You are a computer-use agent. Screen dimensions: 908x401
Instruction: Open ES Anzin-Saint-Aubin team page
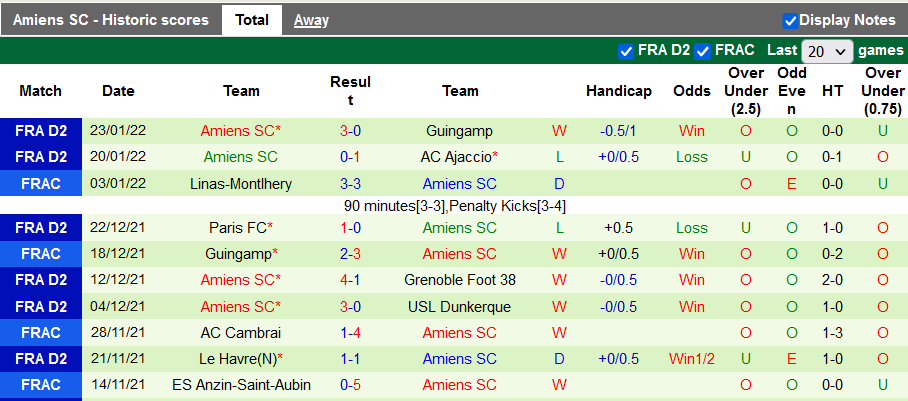[x=241, y=385]
